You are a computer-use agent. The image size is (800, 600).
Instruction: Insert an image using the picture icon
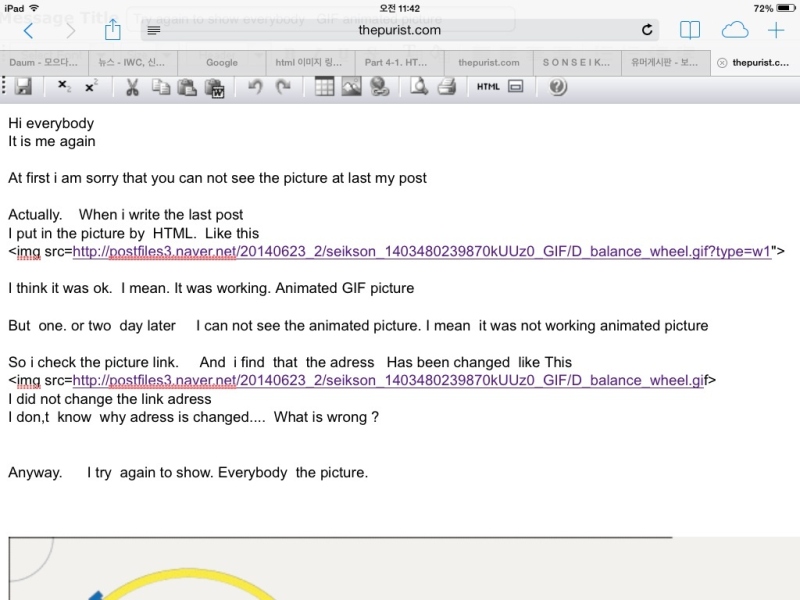tap(351, 87)
